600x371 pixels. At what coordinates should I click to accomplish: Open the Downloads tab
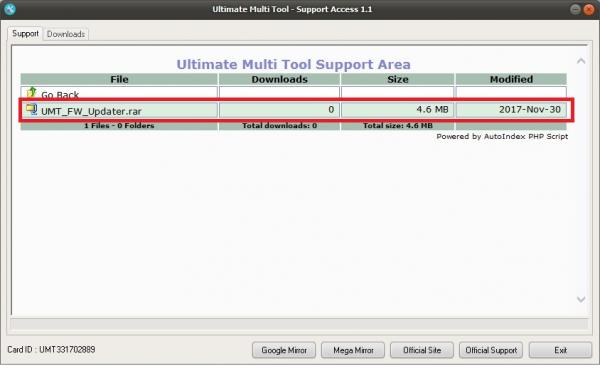(x=66, y=34)
